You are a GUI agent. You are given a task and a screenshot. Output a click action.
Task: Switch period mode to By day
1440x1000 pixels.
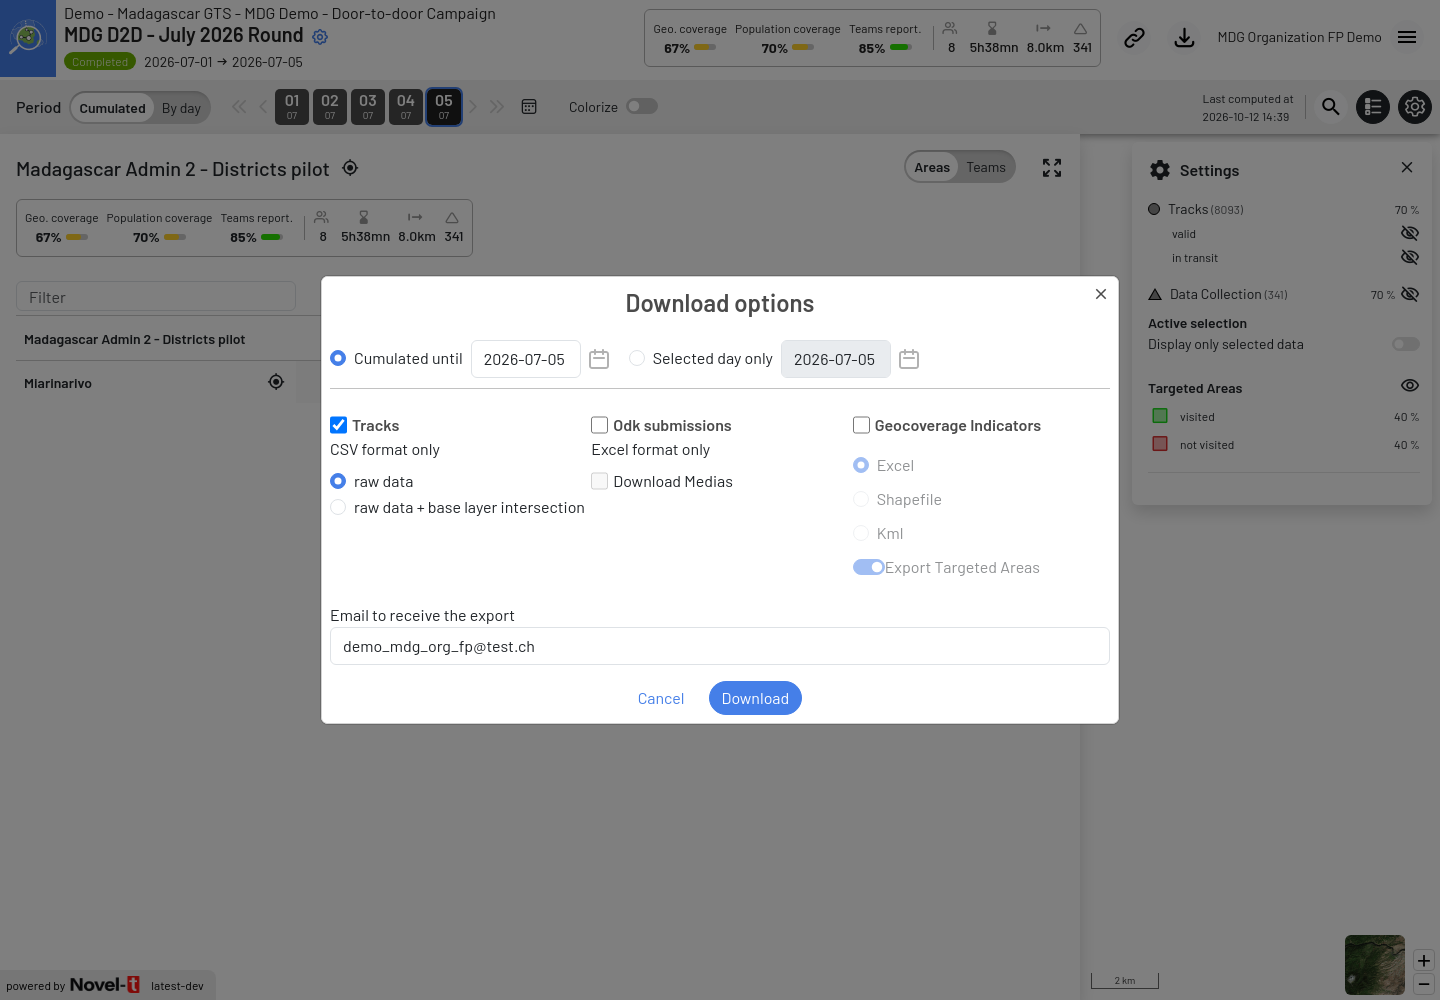coord(182,108)
